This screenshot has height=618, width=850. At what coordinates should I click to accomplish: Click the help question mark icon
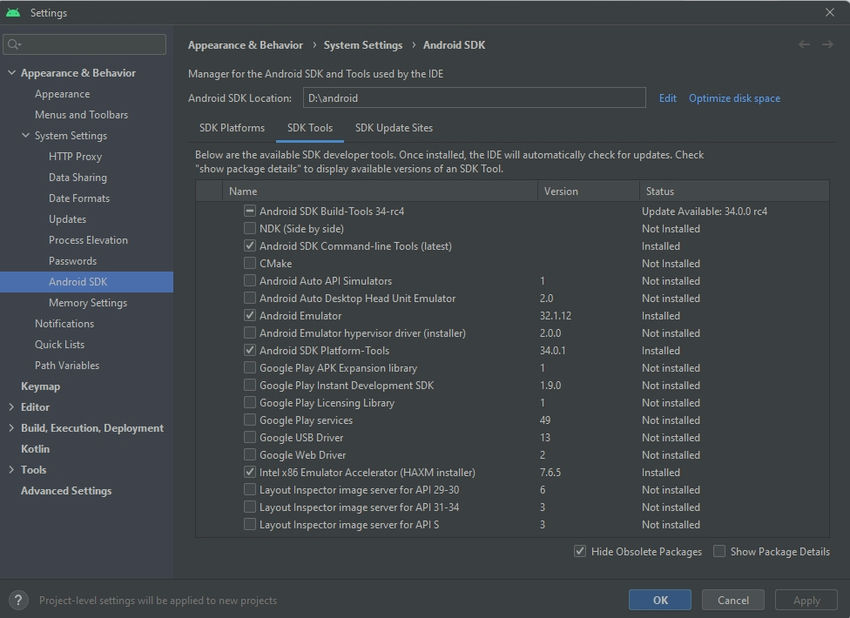pyautogui.click(x=19, y=600)
